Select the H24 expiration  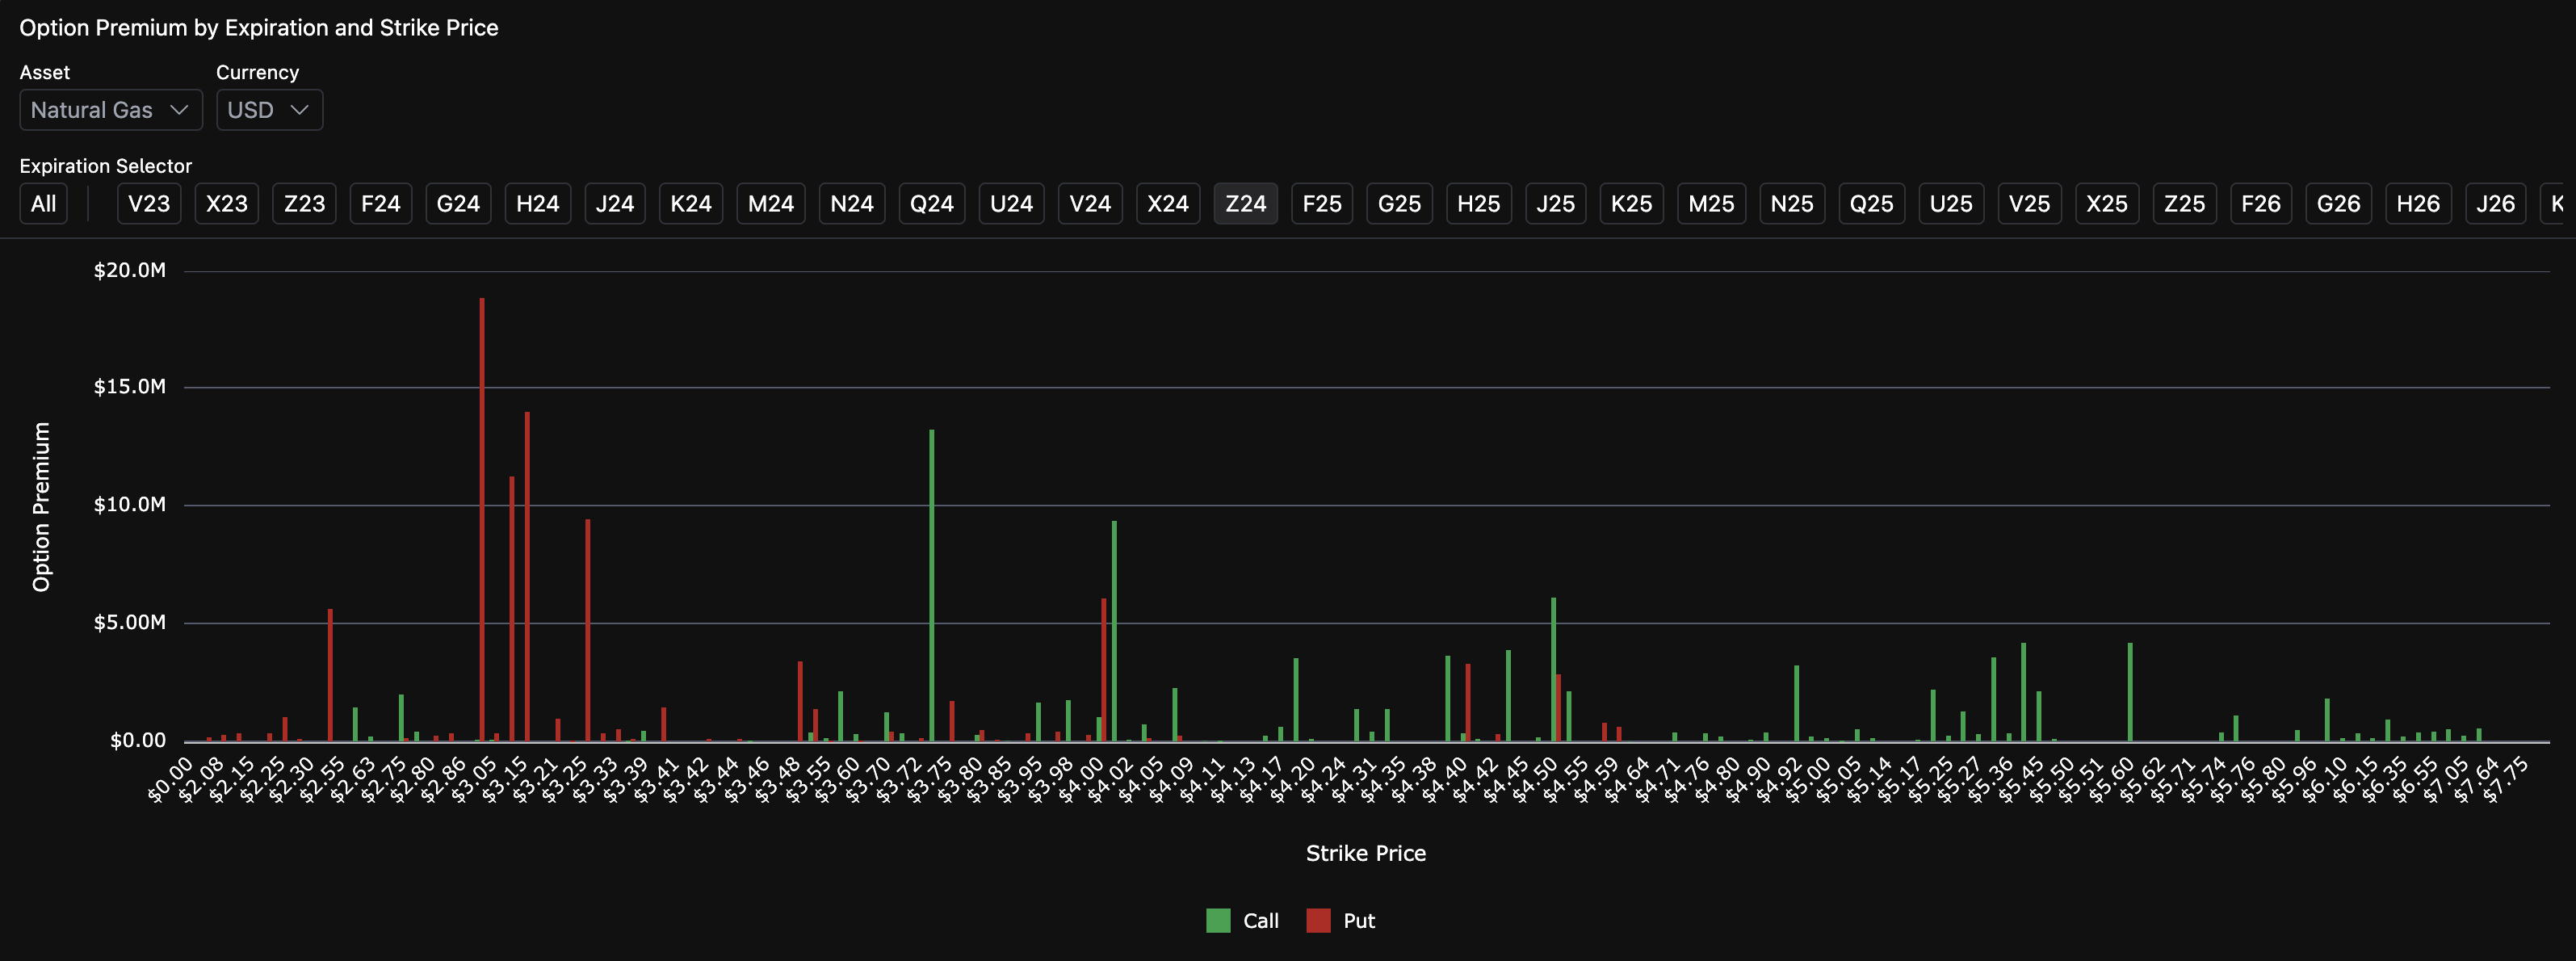pos(538,204)
